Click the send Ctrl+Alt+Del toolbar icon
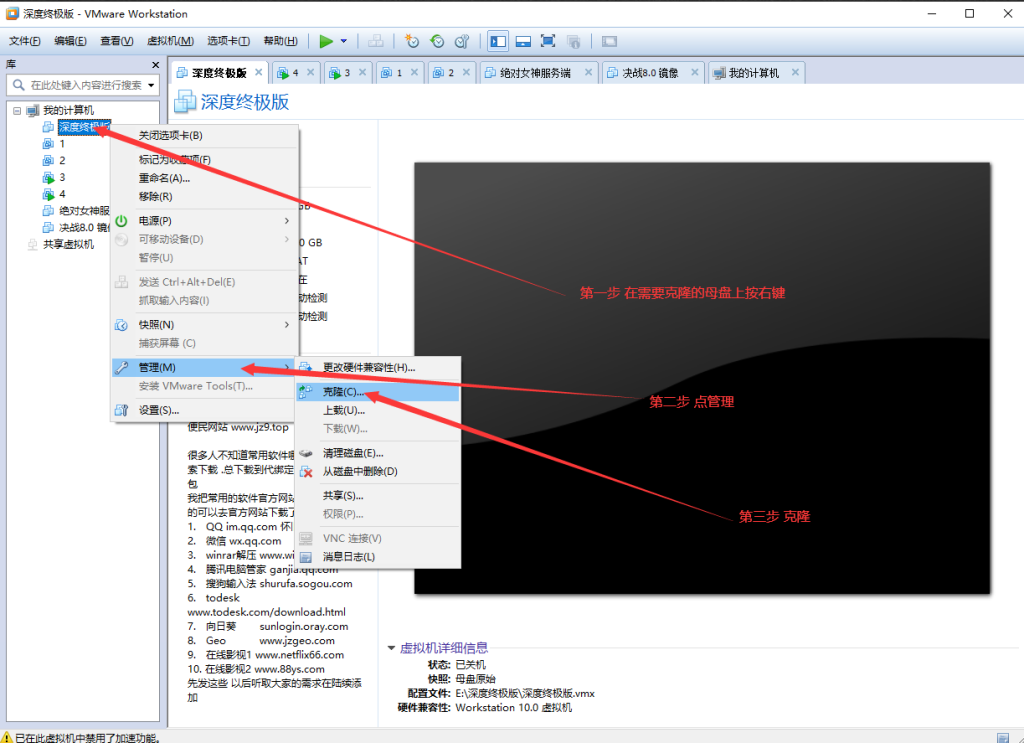Viewport: 1024px width, 743px height. (376, 41)
